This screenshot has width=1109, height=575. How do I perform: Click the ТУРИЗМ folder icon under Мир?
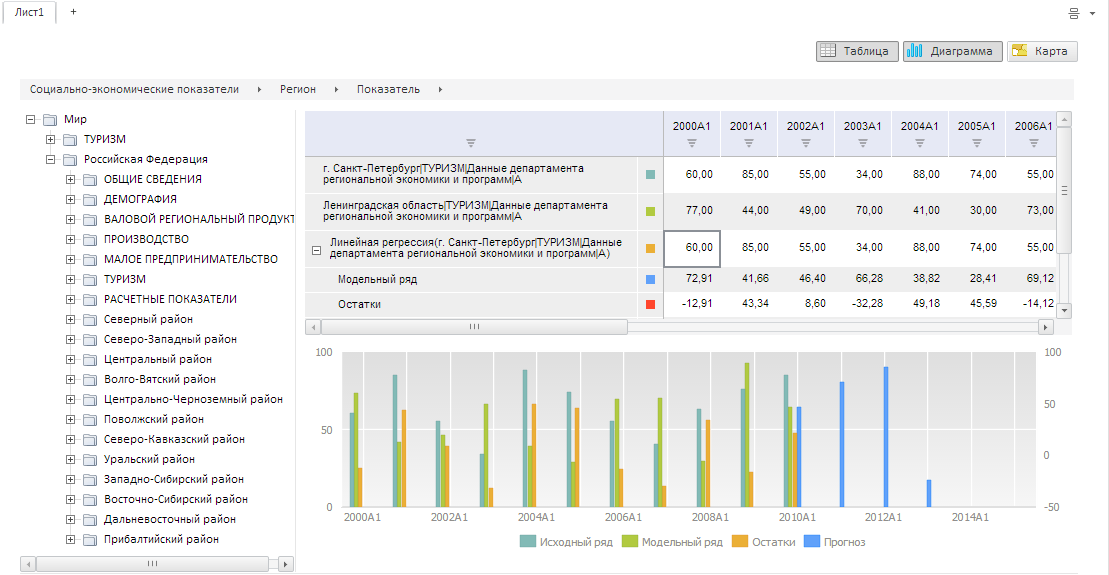[70, 139]
